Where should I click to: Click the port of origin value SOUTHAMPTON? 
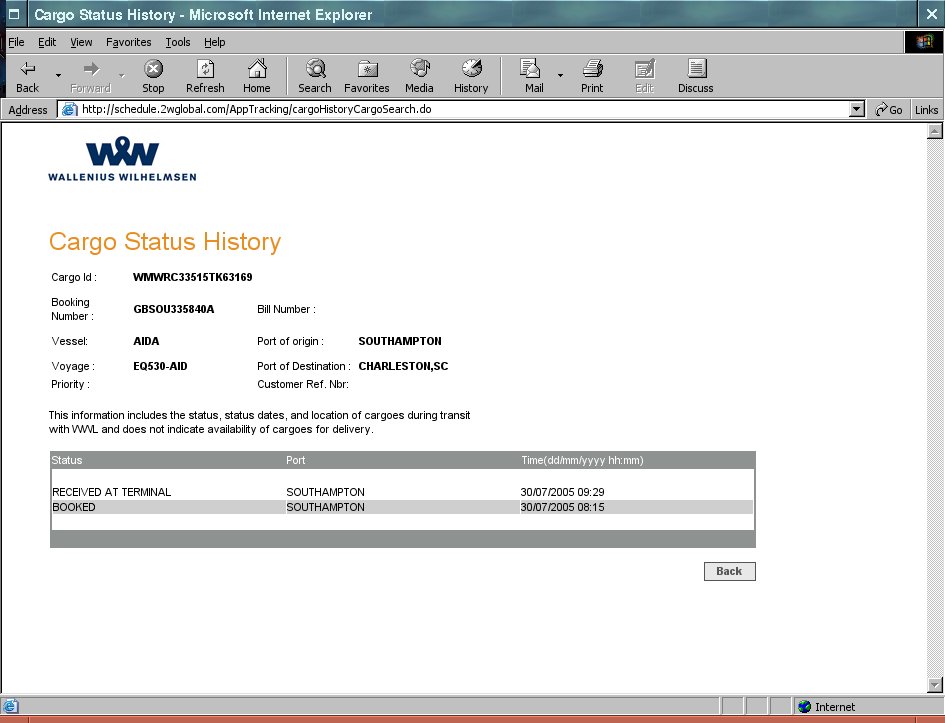400,341
